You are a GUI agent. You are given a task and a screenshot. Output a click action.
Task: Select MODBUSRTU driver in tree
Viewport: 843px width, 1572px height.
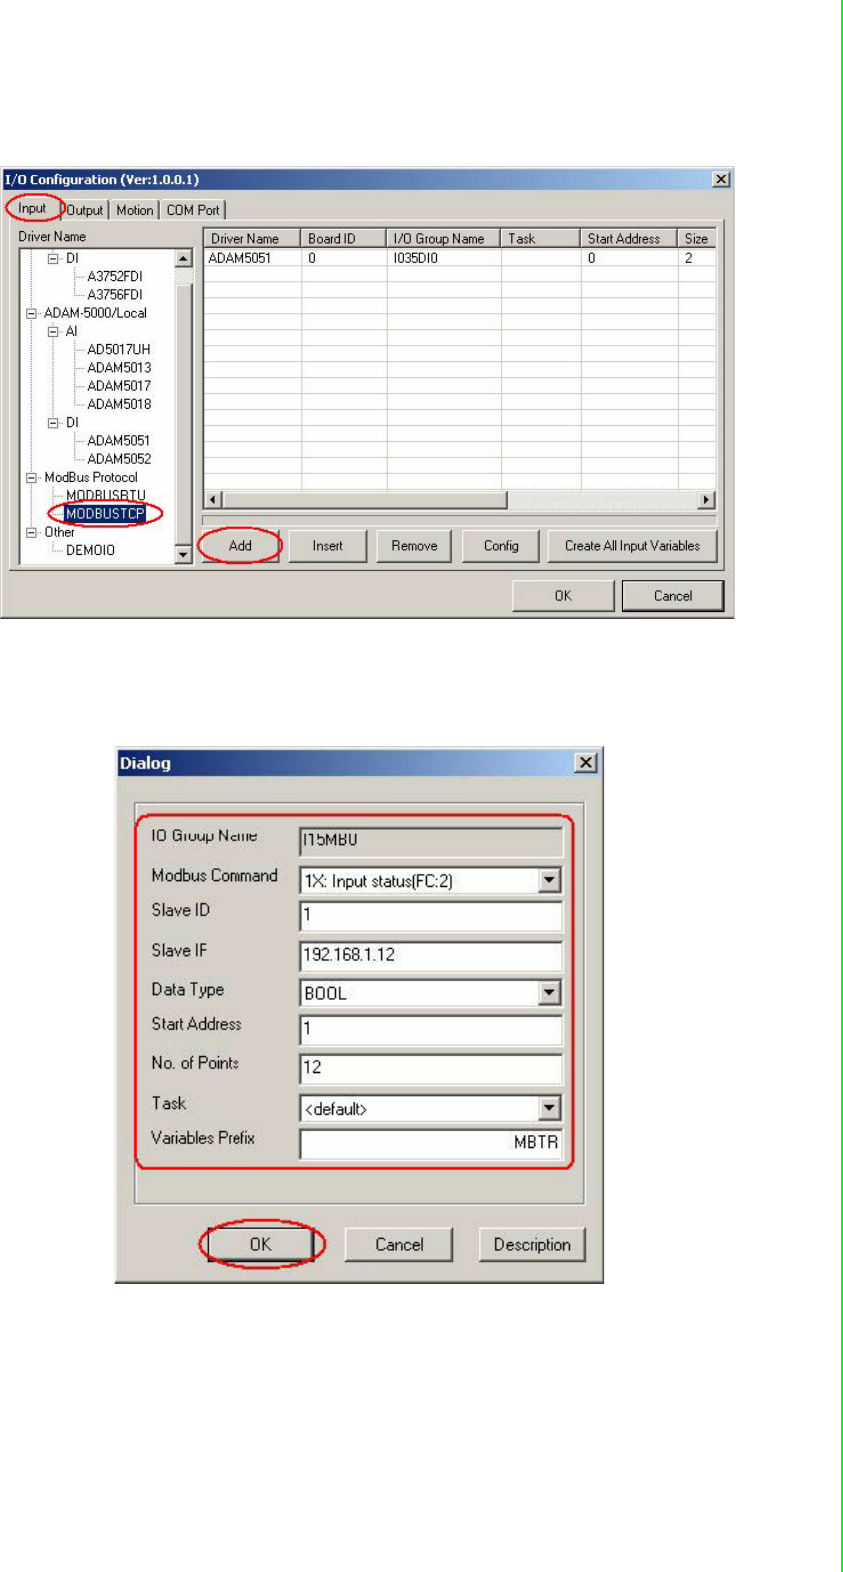(x=105, y=496)
